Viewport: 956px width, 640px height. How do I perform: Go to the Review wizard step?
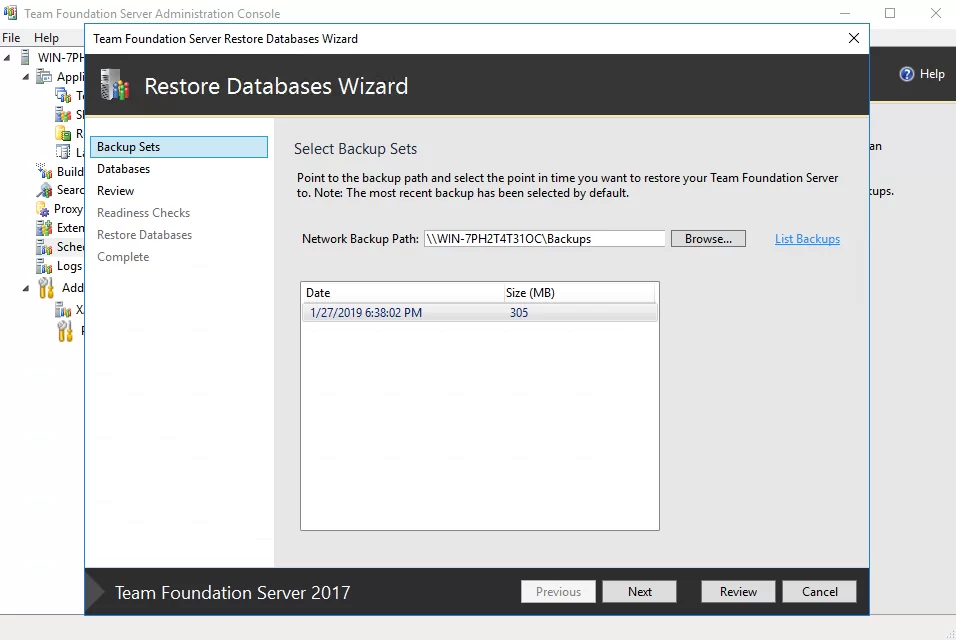tap(115, 191)
